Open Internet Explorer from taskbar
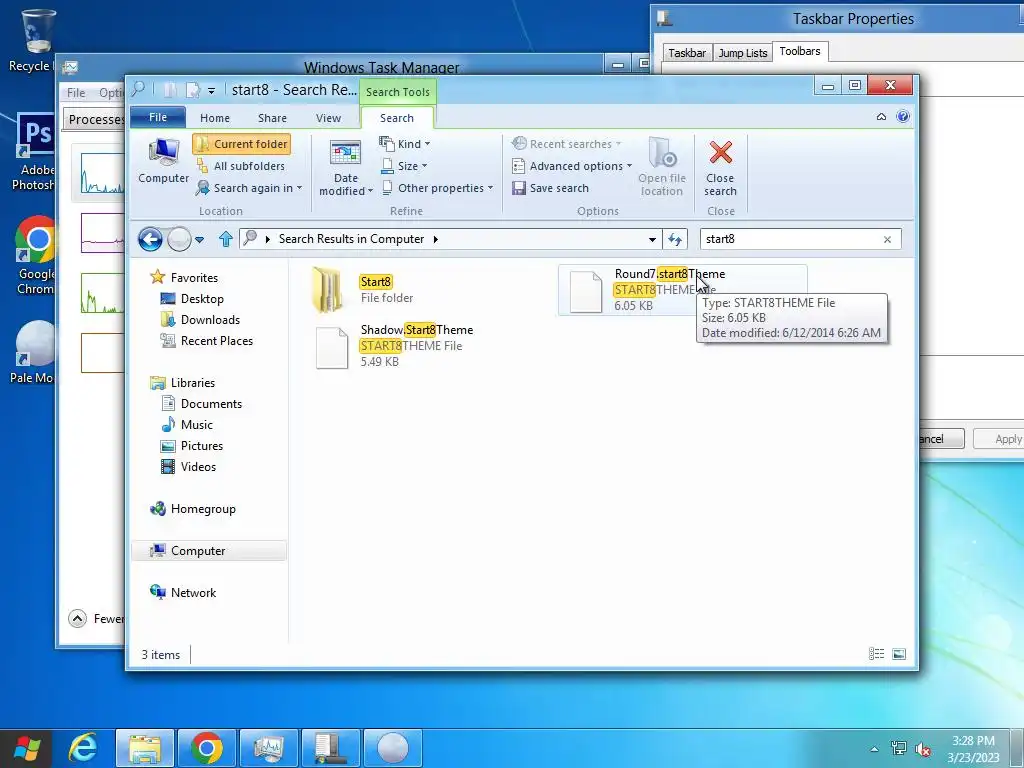This screenshot has width=1024, height=768. pyautogui.click(x=83, y=748)
